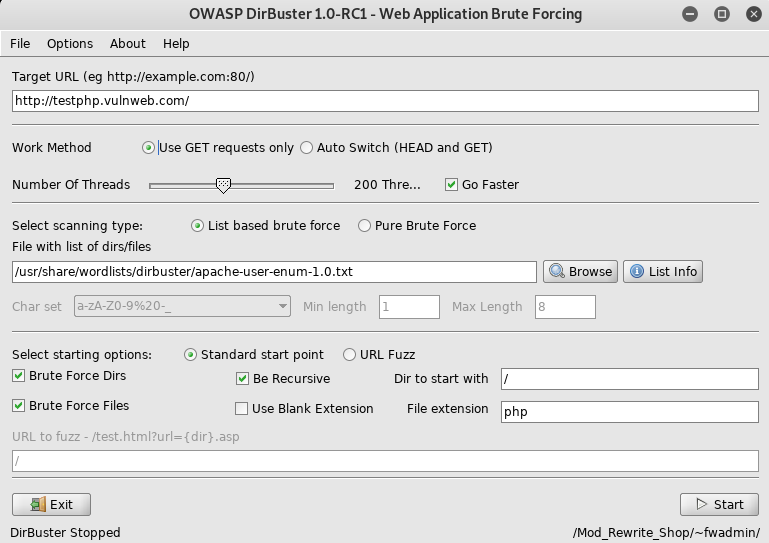The image size is (769, 543).
Task: Click the wordlist file path field
Action: coord(274,272)
